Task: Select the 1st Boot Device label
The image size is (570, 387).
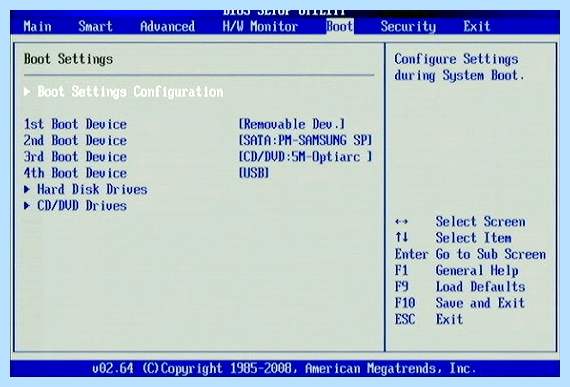Action: click(x=75, y=124)
